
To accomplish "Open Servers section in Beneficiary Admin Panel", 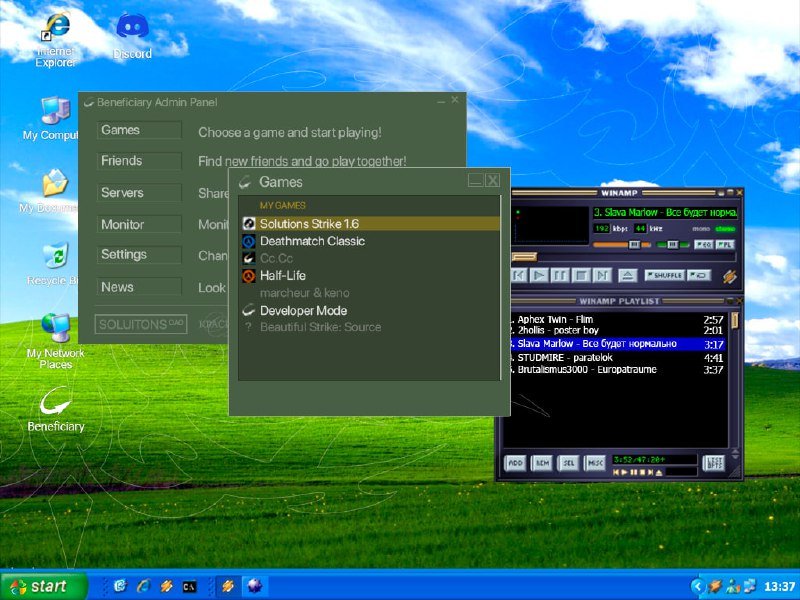I will point(139,193).
